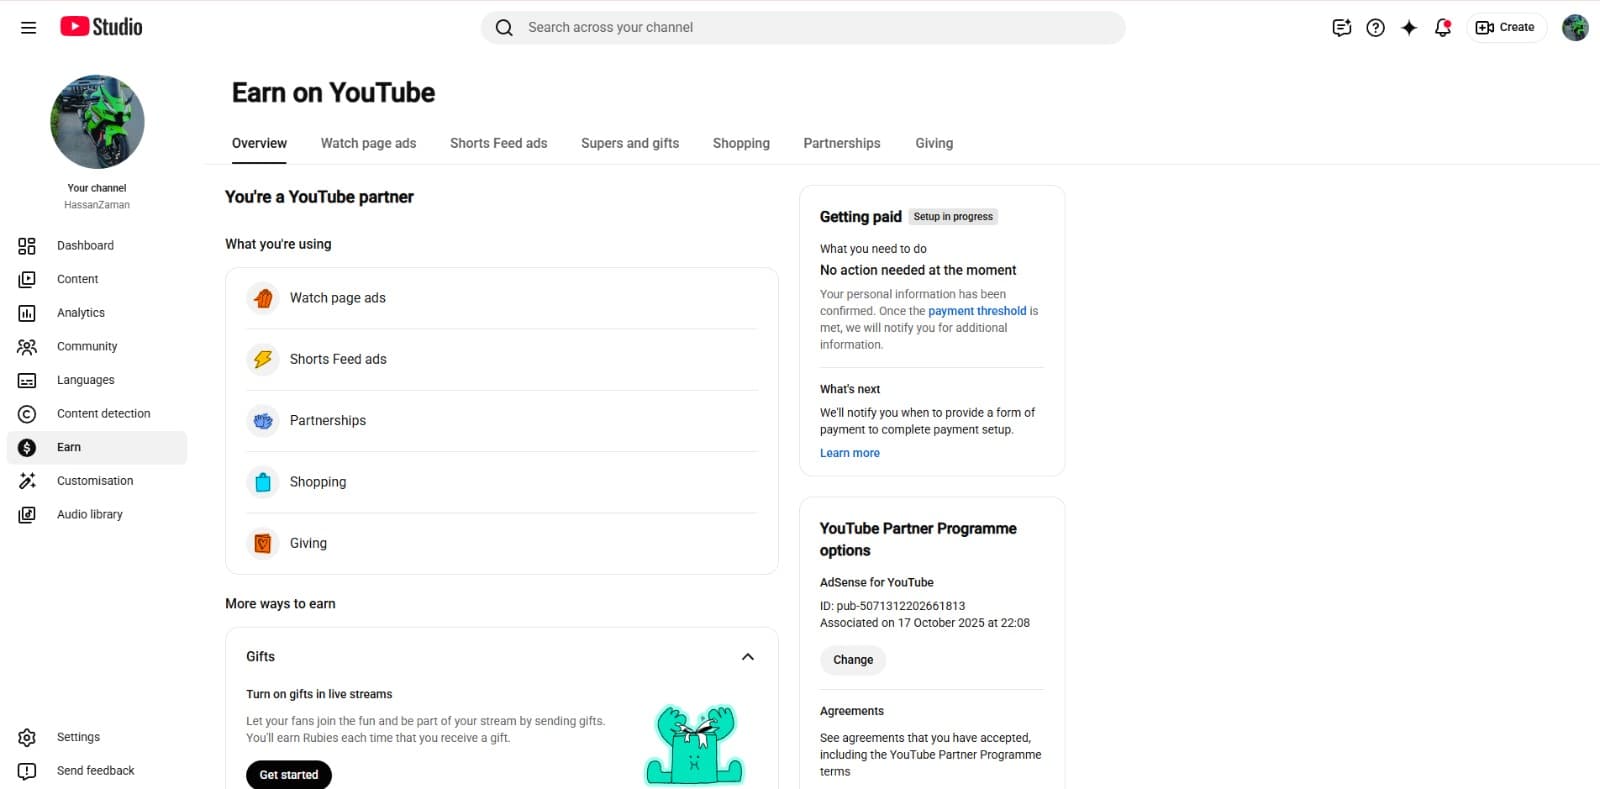Image resolution: width=1600 pixels, height=789 pixels.
Task: Switch to Supers and gifts tab
Action: 630,143
